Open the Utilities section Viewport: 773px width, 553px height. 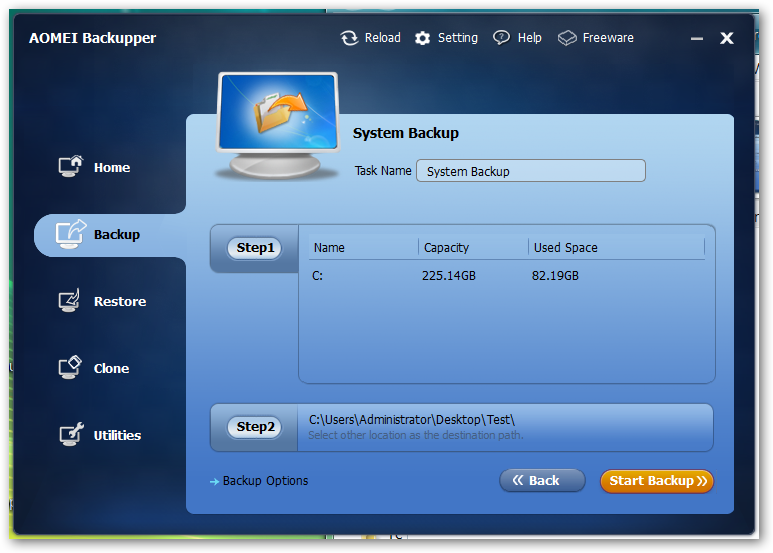pos(117,436)
